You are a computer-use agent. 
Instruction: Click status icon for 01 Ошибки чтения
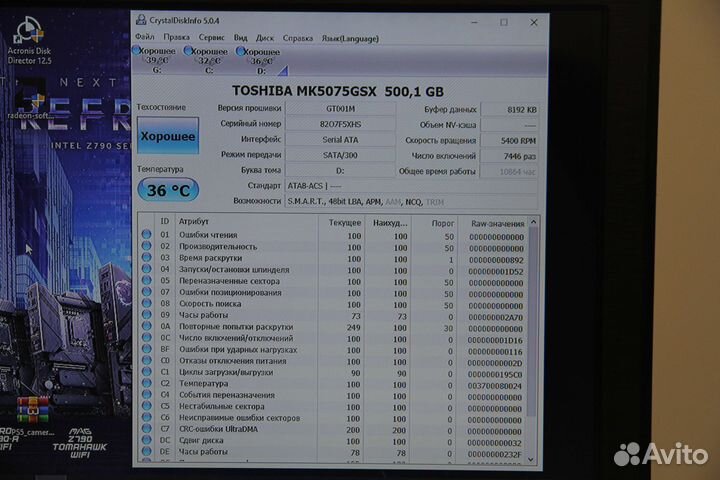point(146,234)
